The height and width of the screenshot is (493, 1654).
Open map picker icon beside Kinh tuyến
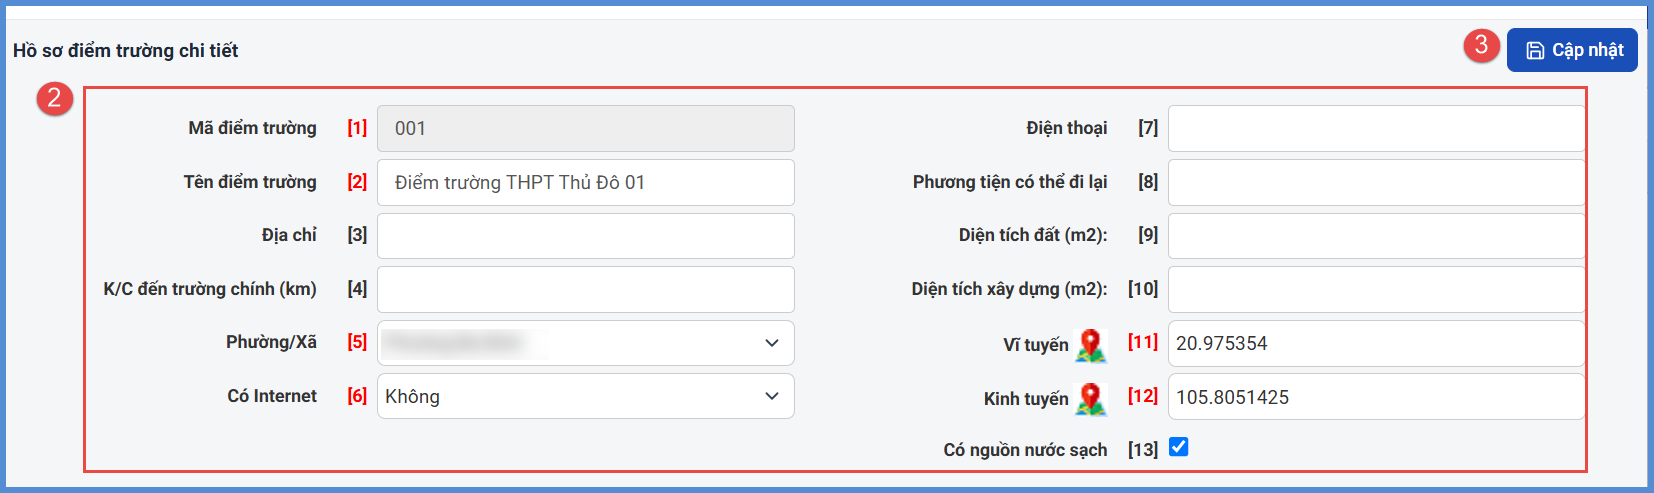1091,399
